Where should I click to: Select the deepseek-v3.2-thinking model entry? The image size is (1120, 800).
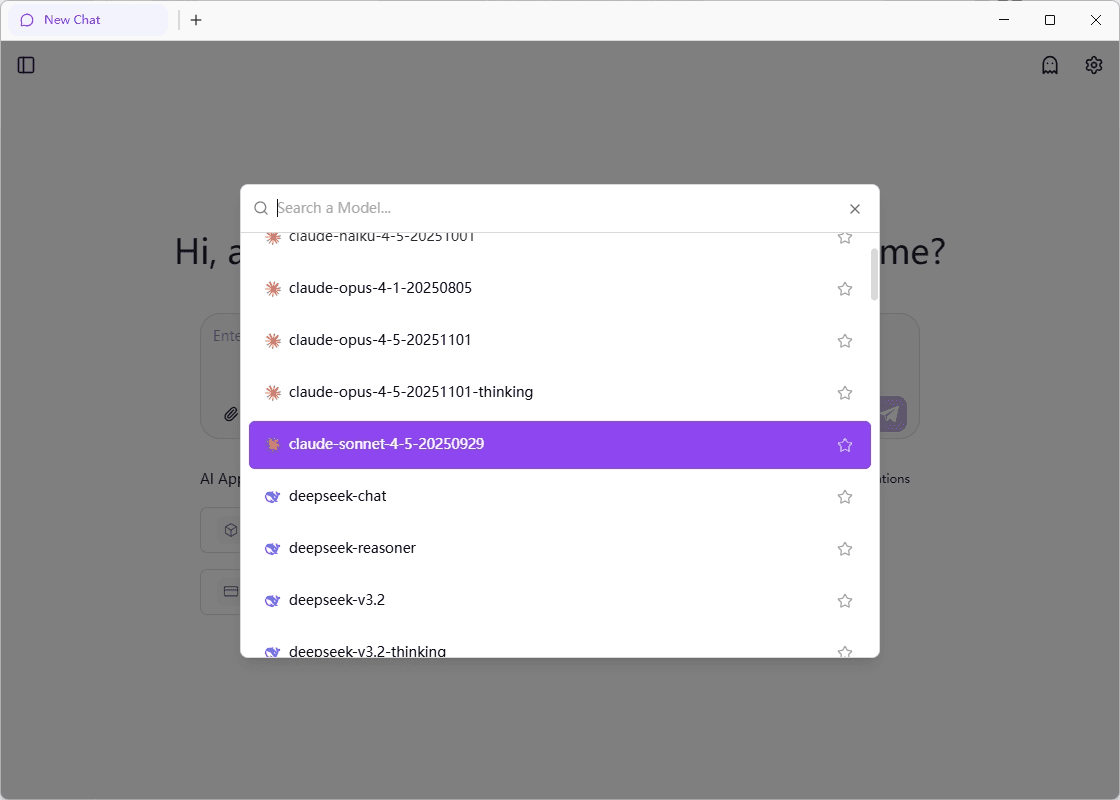click(x=367, y=650)
